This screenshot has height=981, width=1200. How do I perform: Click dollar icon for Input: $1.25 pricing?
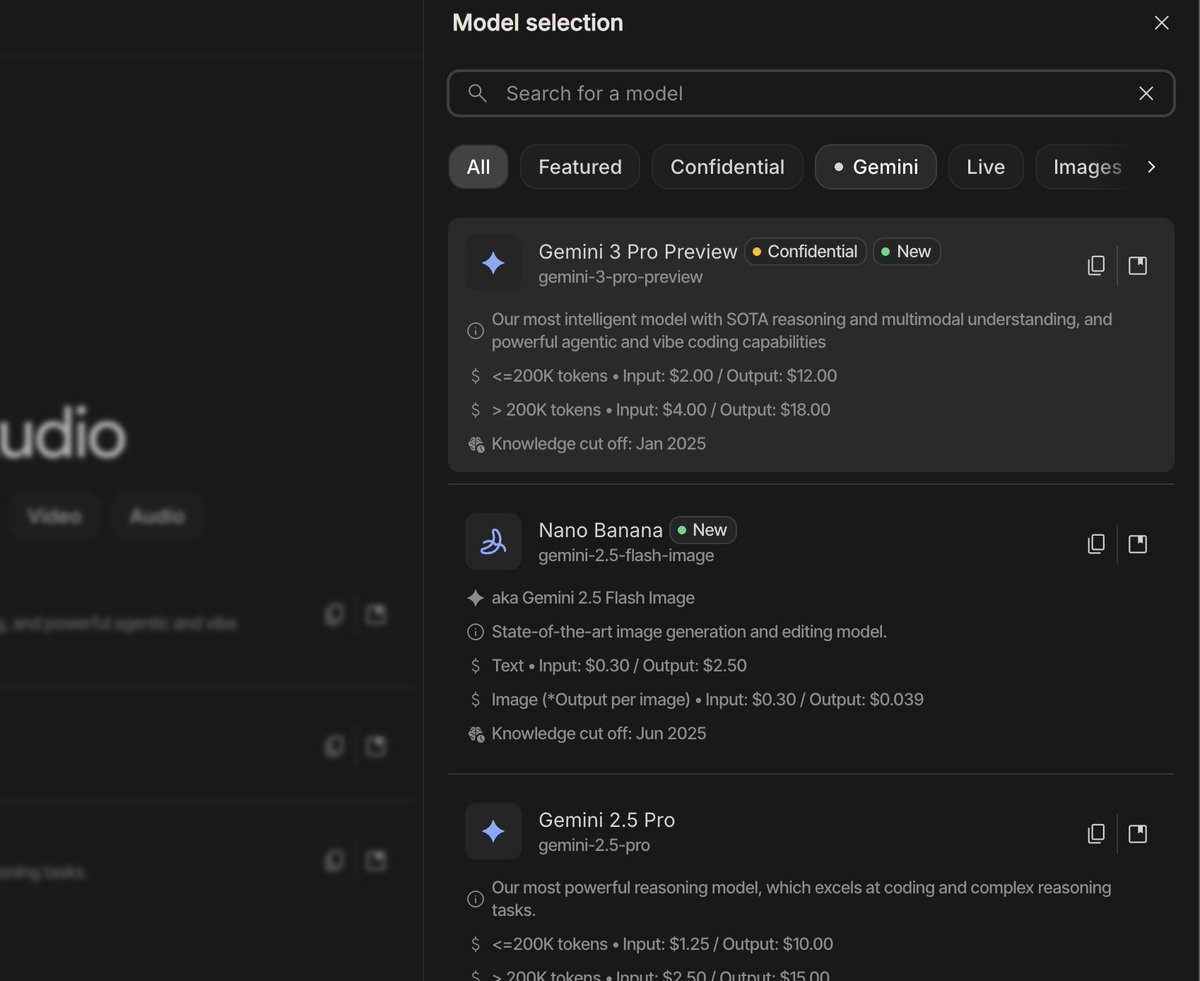click(476, 944)
